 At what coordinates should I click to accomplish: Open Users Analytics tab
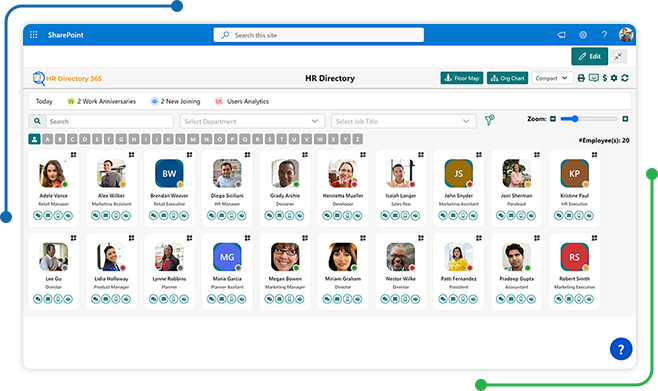(x=242, y=101)
